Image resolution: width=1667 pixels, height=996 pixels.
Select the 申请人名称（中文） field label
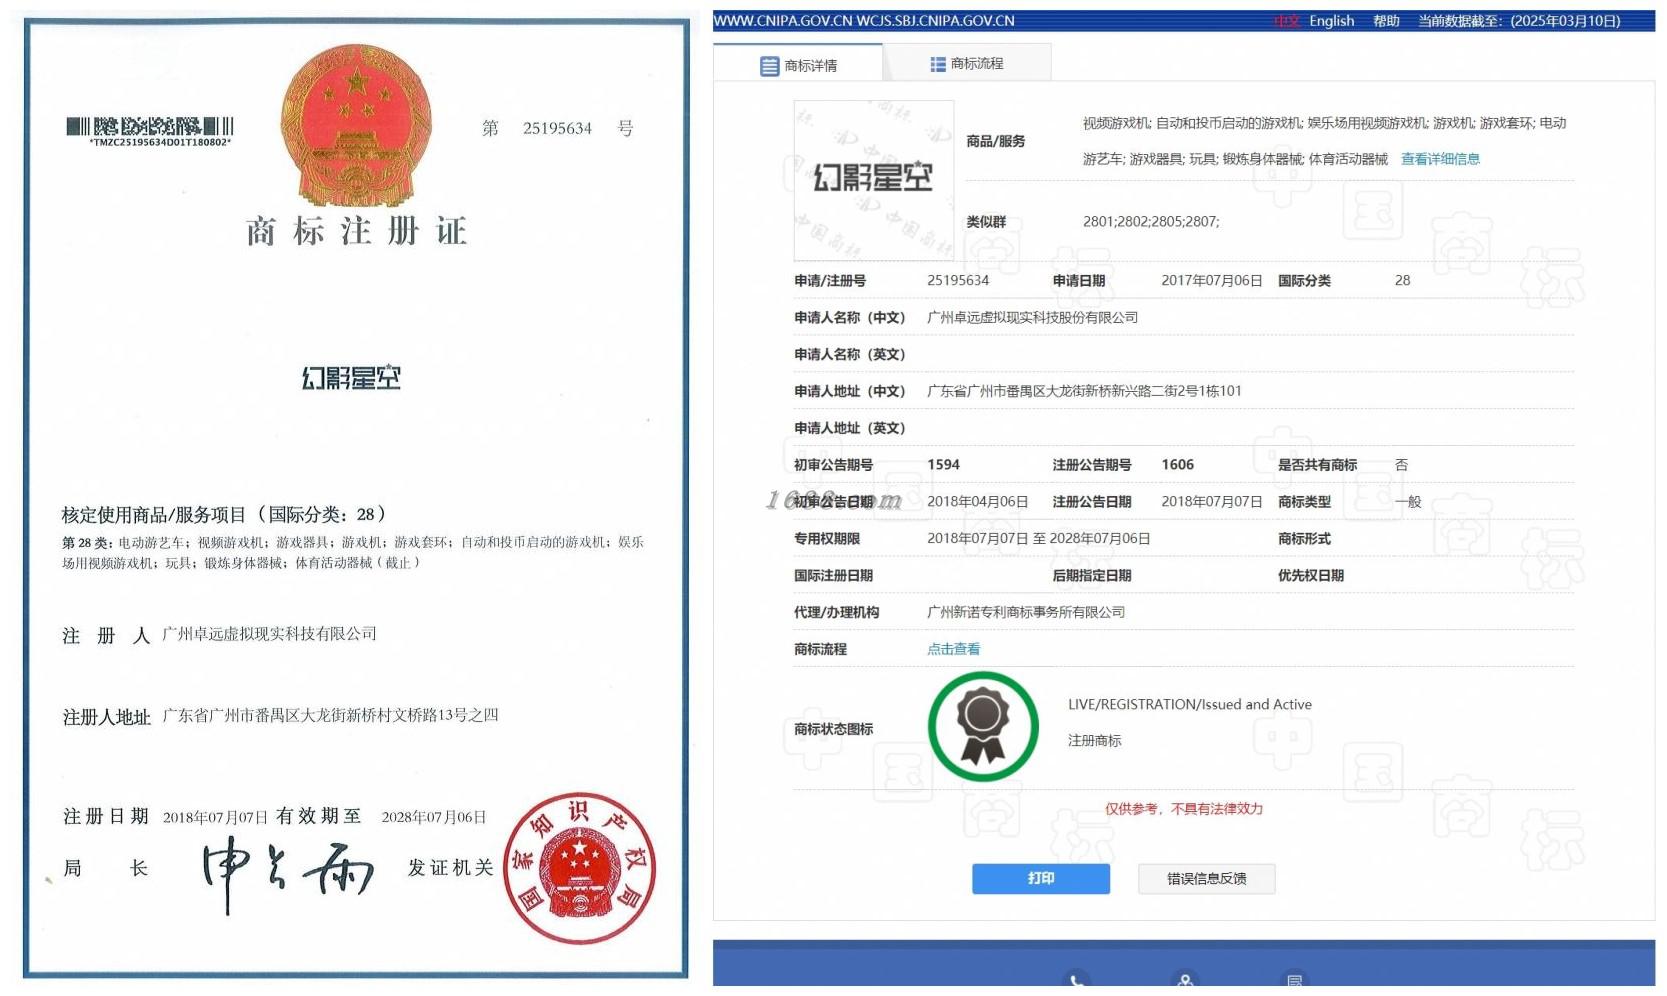tap(850, 318)
